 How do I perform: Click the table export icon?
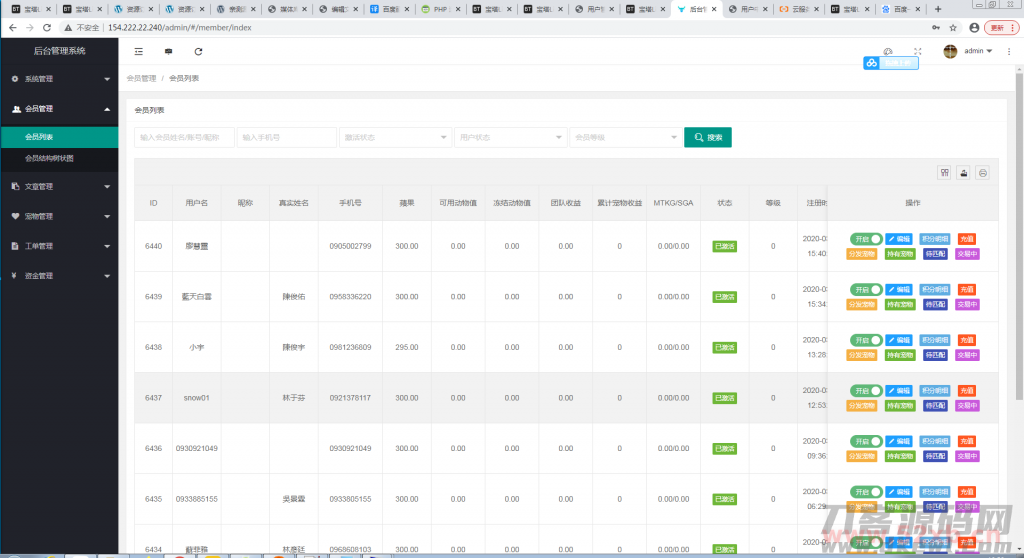pos(963,172)
